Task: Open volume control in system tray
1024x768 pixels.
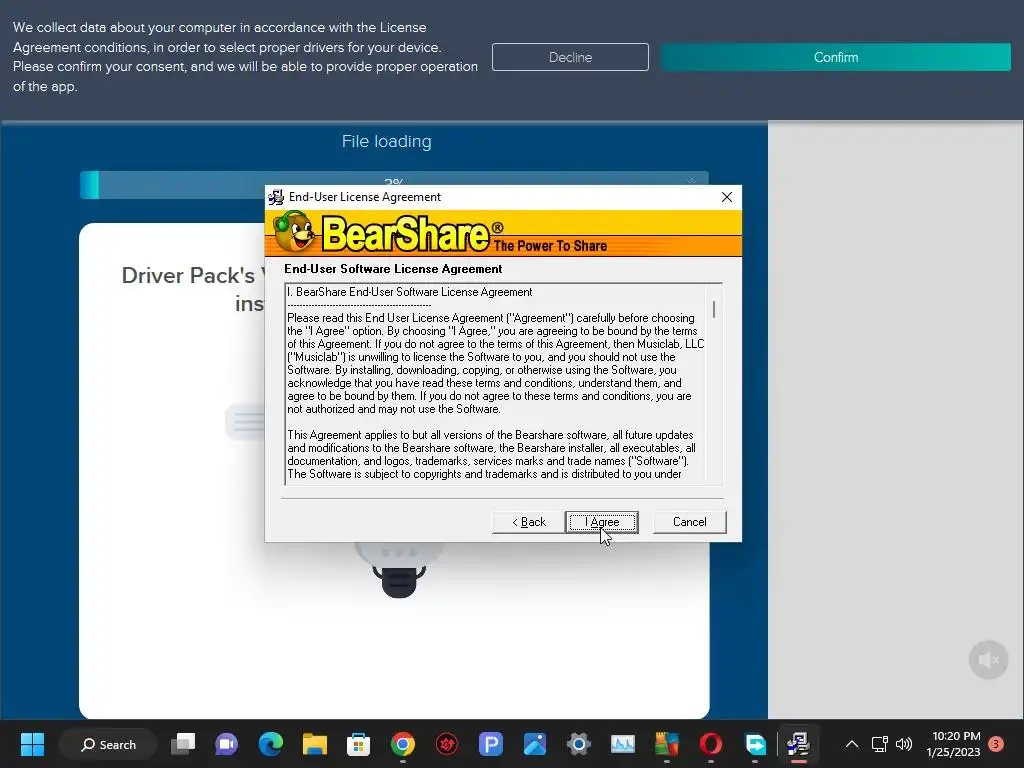Action: click(904, 744)
